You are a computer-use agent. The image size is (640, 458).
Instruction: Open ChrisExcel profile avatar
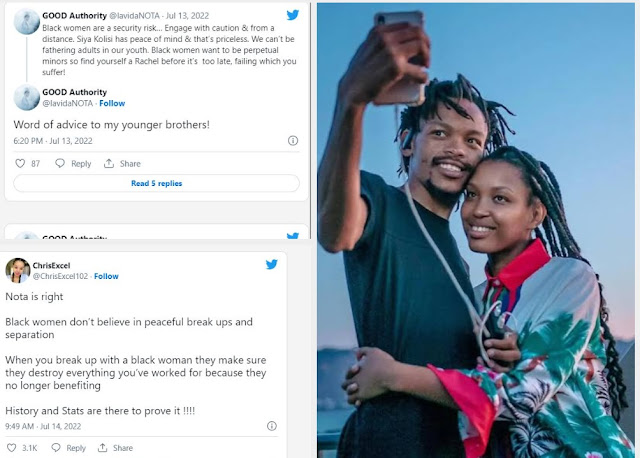coord(18,270)
